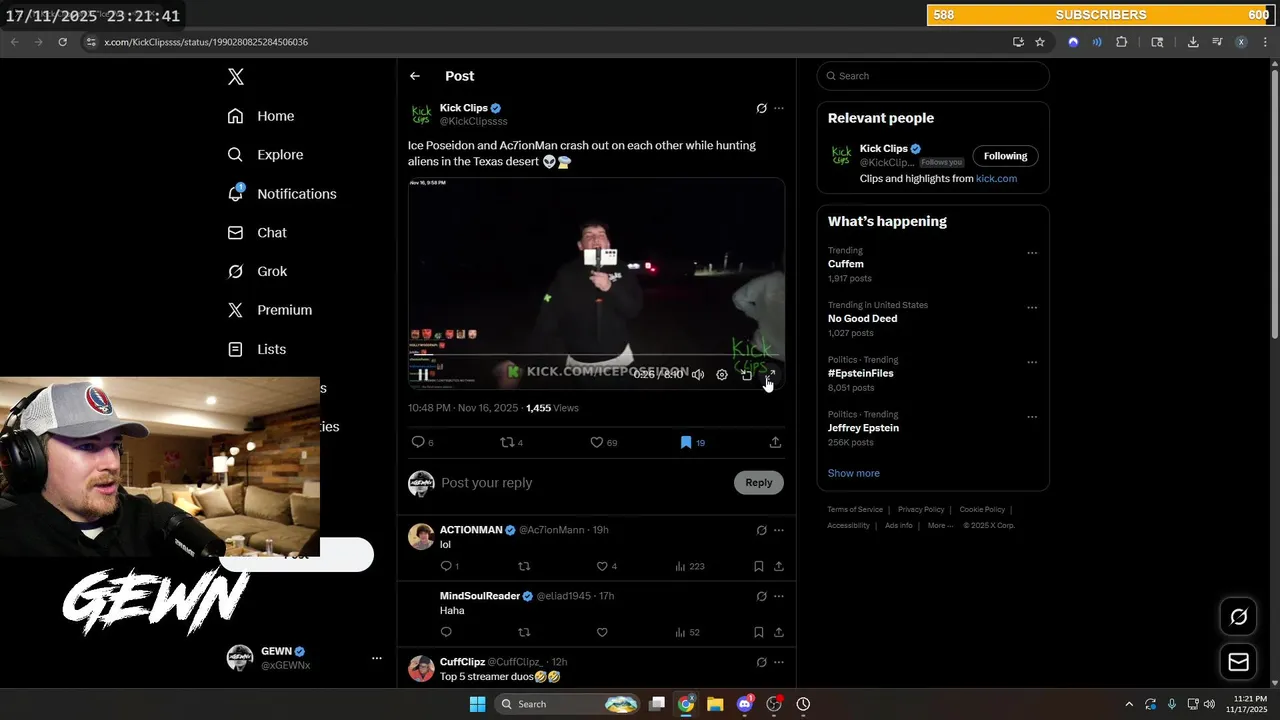Go to Home in the sidebar
Image resolution: width=1280 pixels, height=720 pixels.
261,116
